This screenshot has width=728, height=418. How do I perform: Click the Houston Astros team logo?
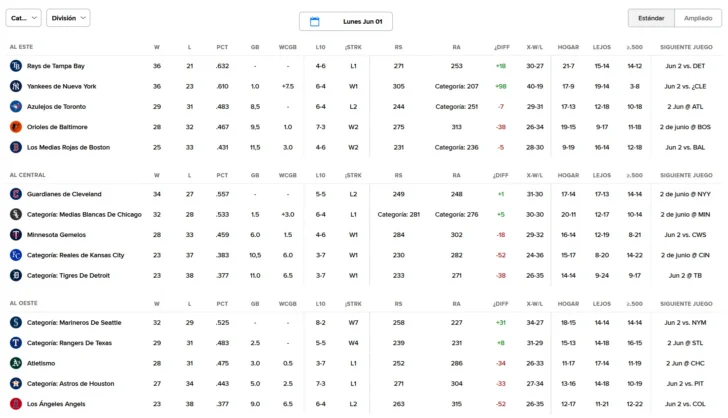16,384
